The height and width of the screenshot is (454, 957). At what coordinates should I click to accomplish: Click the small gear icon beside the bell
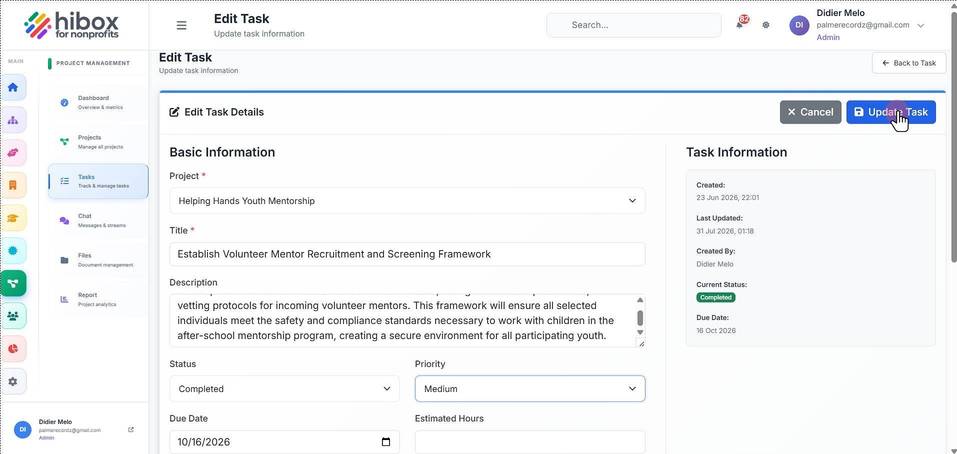coord(766,25)
